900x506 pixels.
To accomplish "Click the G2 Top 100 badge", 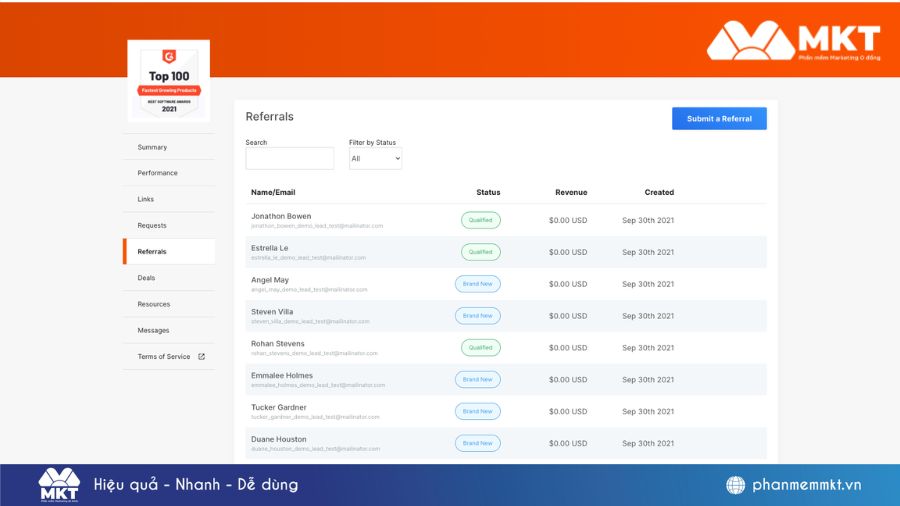I will (x=169, y=81).
